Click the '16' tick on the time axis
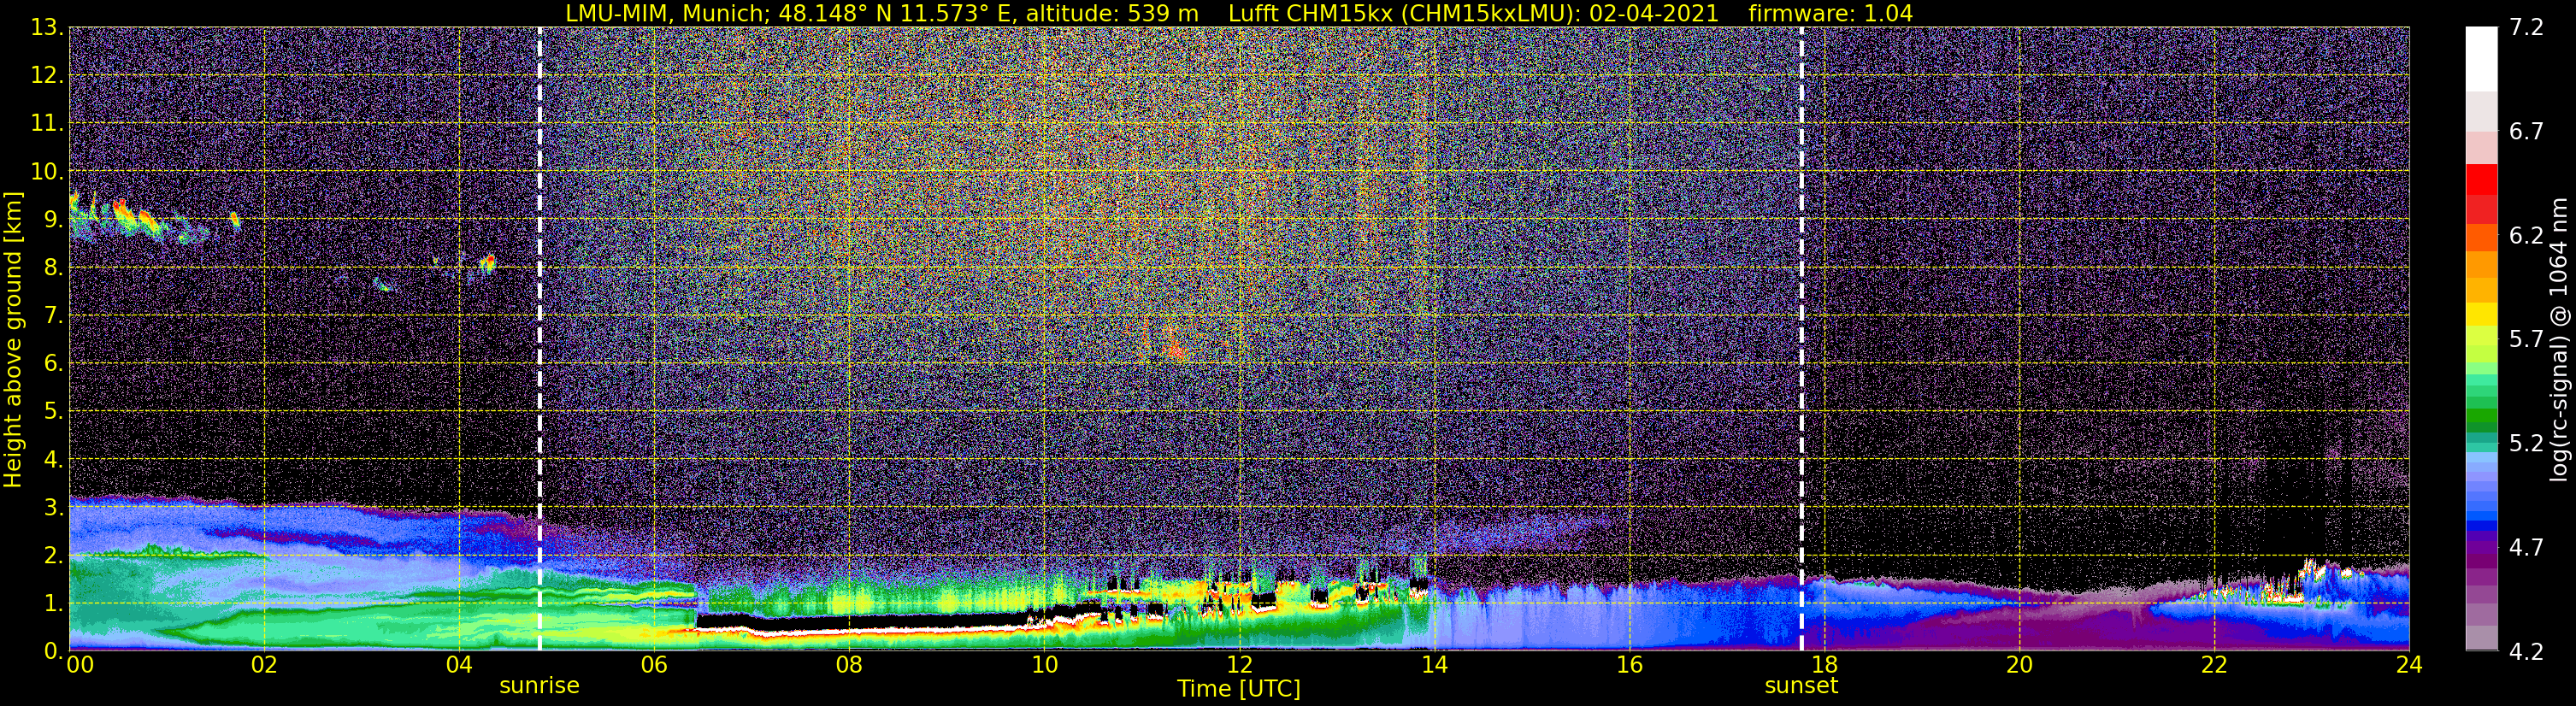The image size is (2576, 706). (1629, 666)
